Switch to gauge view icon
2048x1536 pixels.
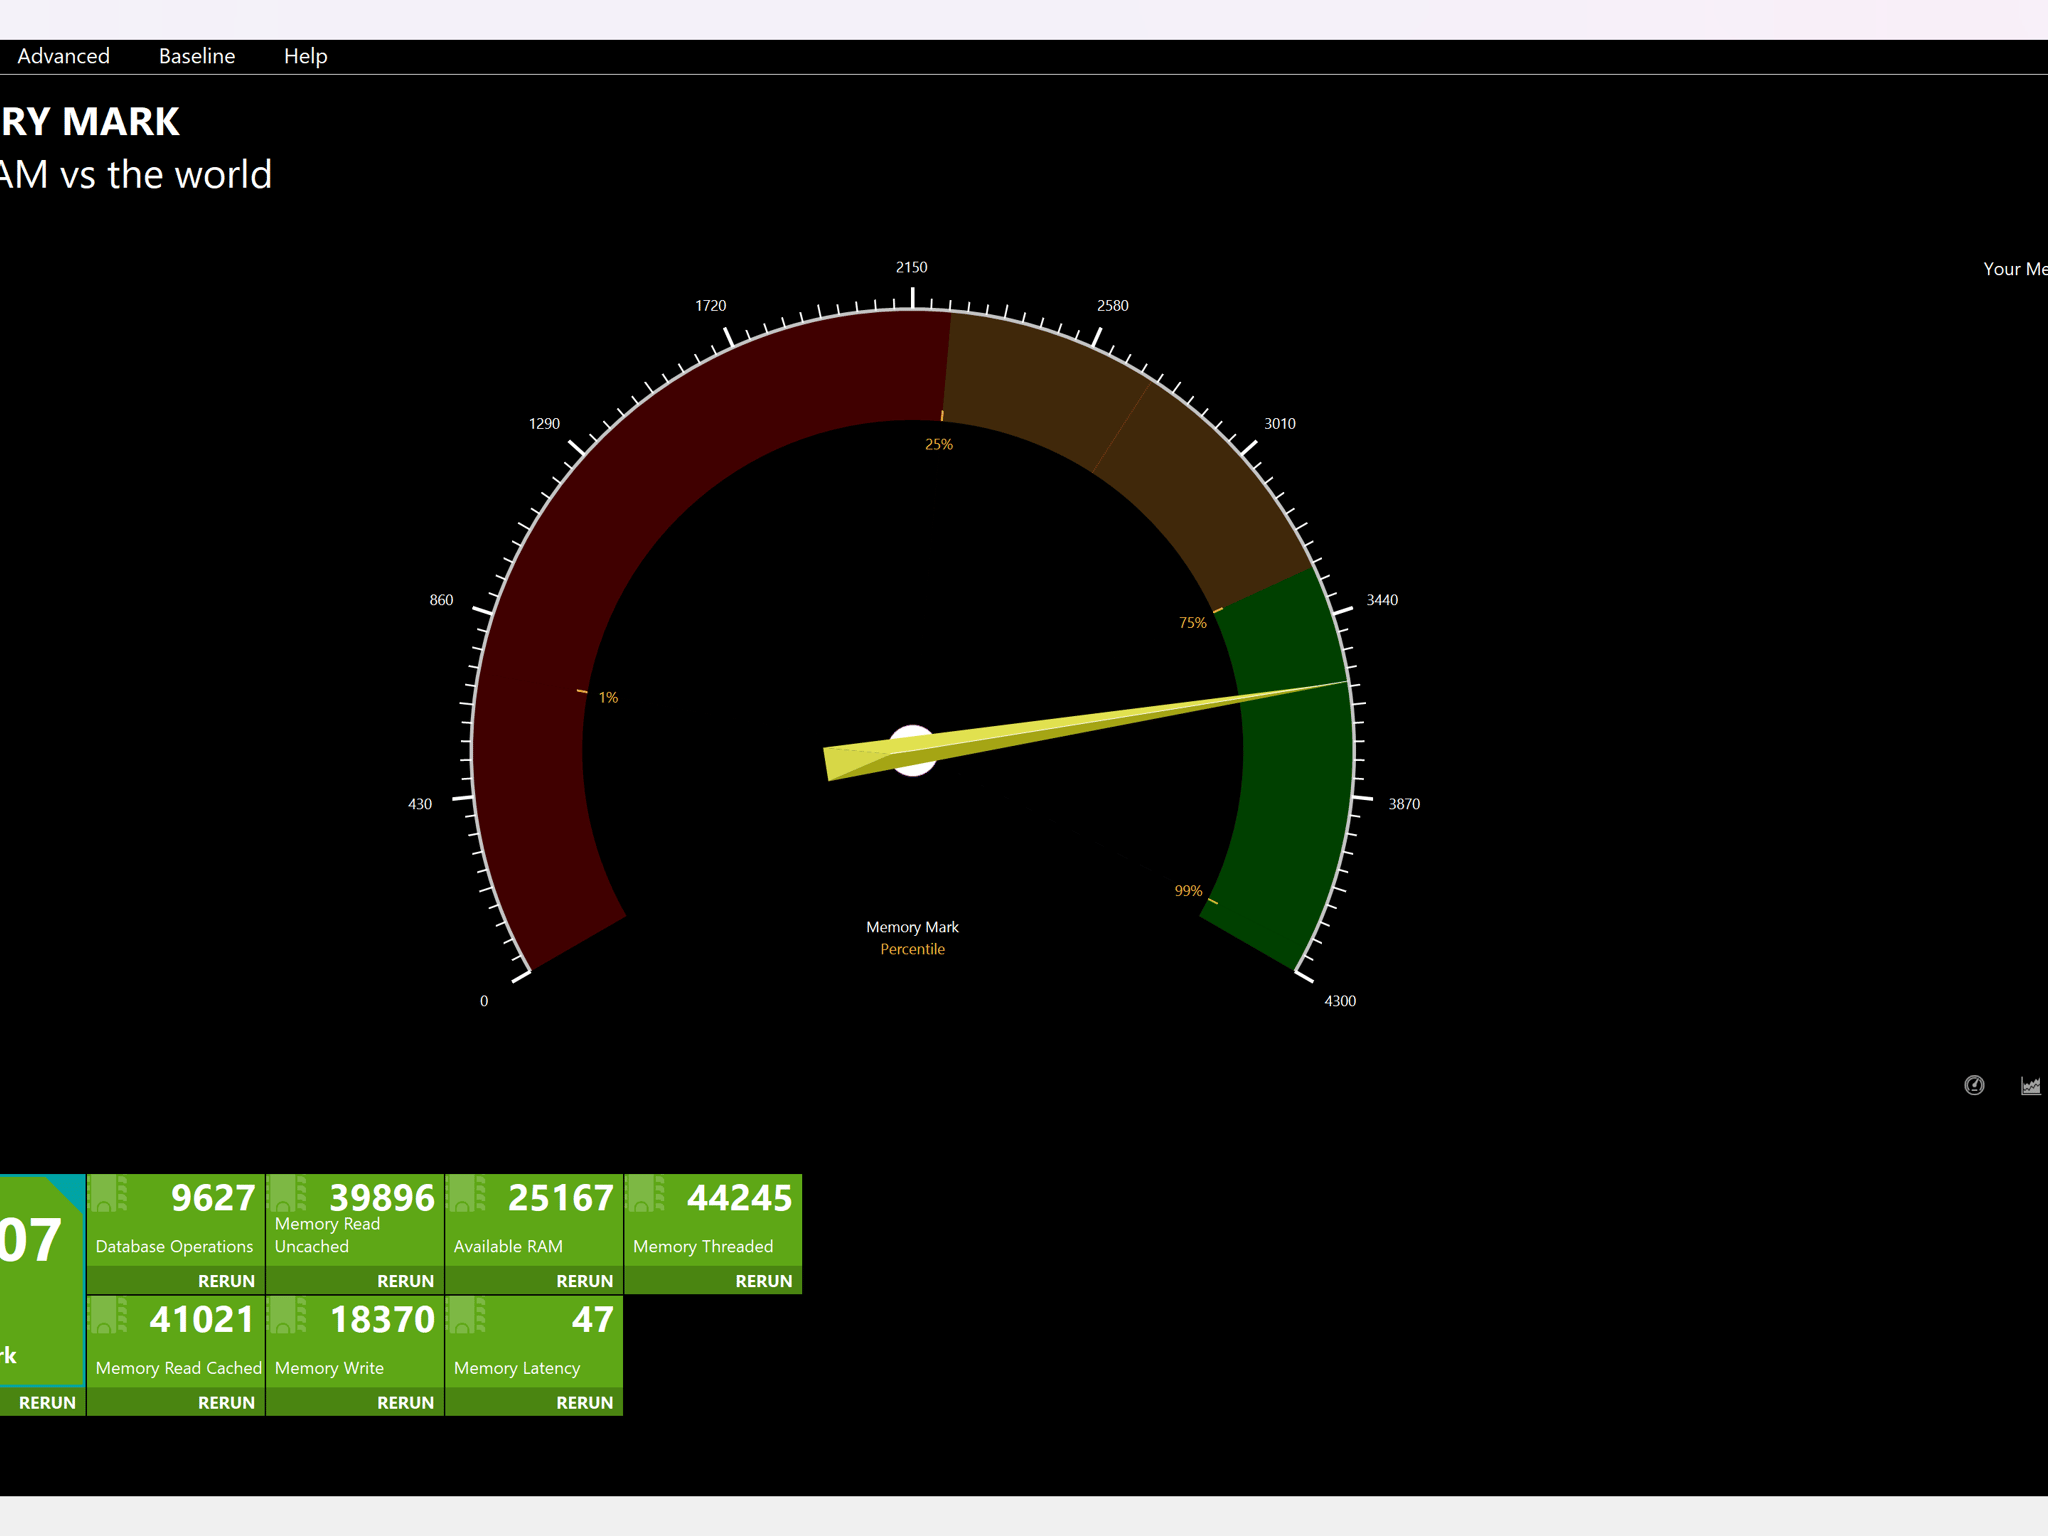point(1974,1085)
